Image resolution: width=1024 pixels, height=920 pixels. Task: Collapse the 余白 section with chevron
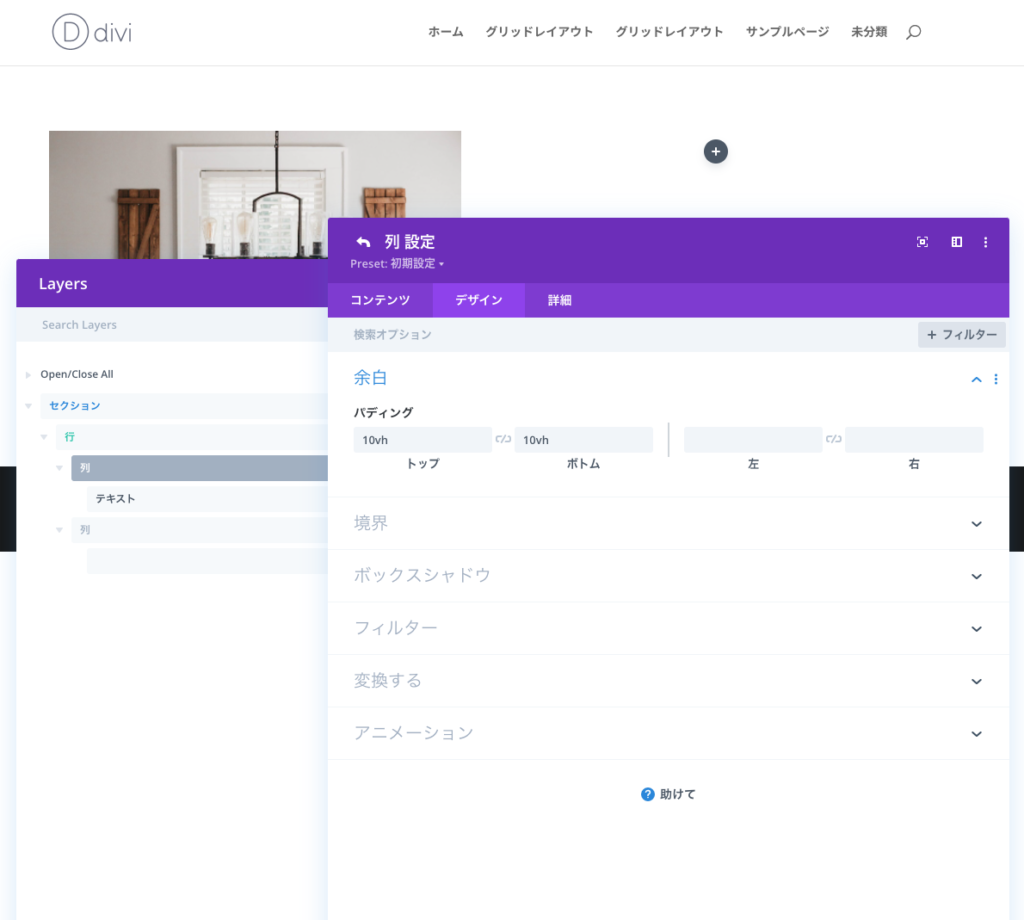click(x=976, y=379)
